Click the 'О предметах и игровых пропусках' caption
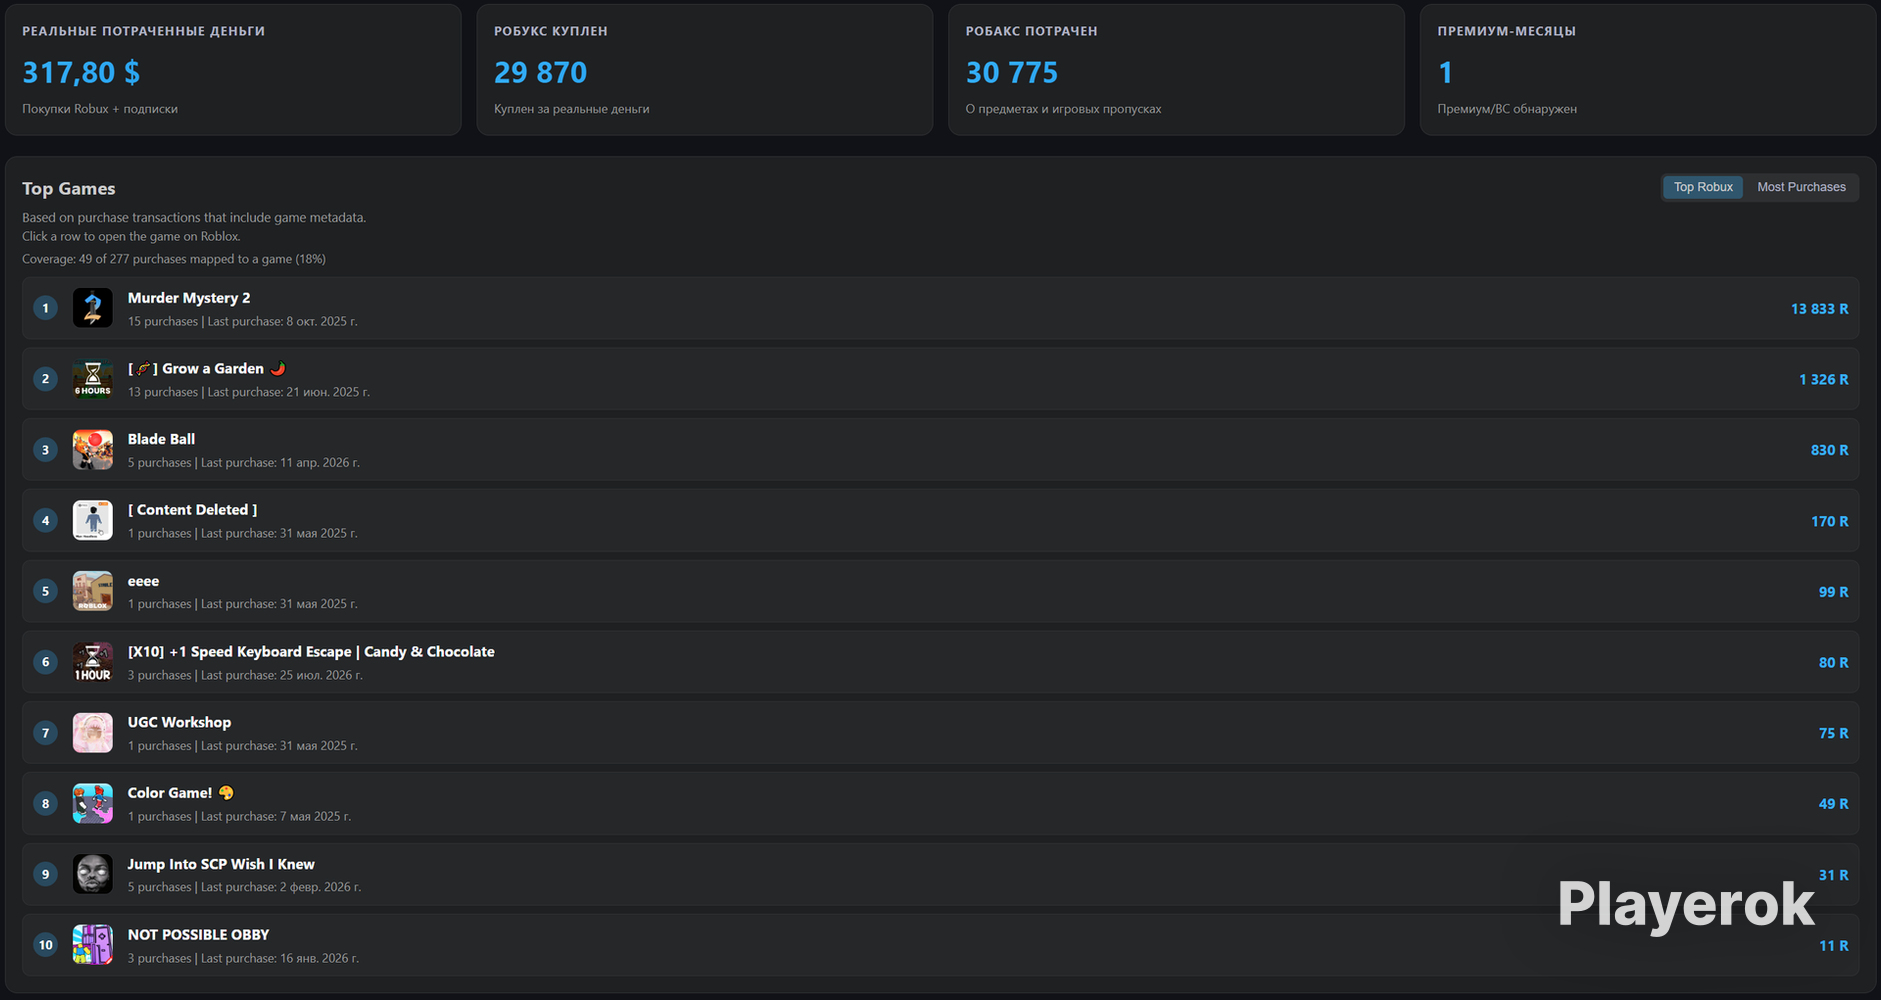Viewport: 1881px width, 1000px height. pos(1064,109)
